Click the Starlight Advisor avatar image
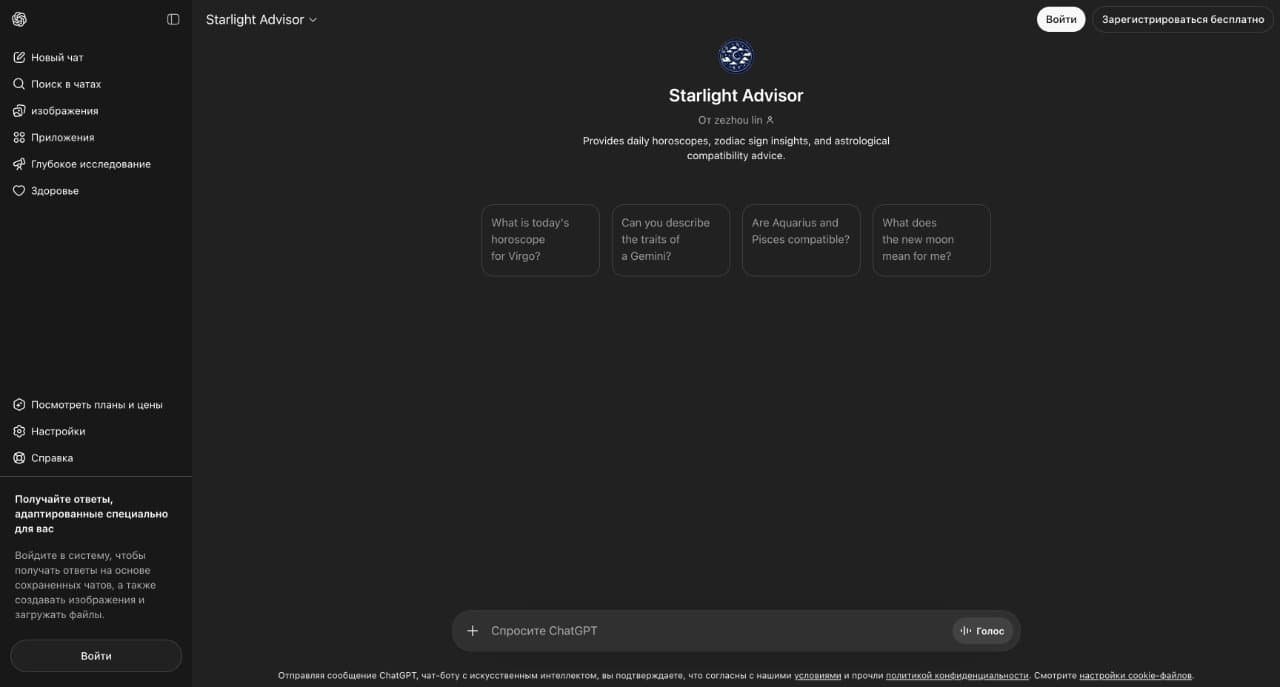Image resolution: width=1280 pixels, height=687 pixels. coord(736,56)
